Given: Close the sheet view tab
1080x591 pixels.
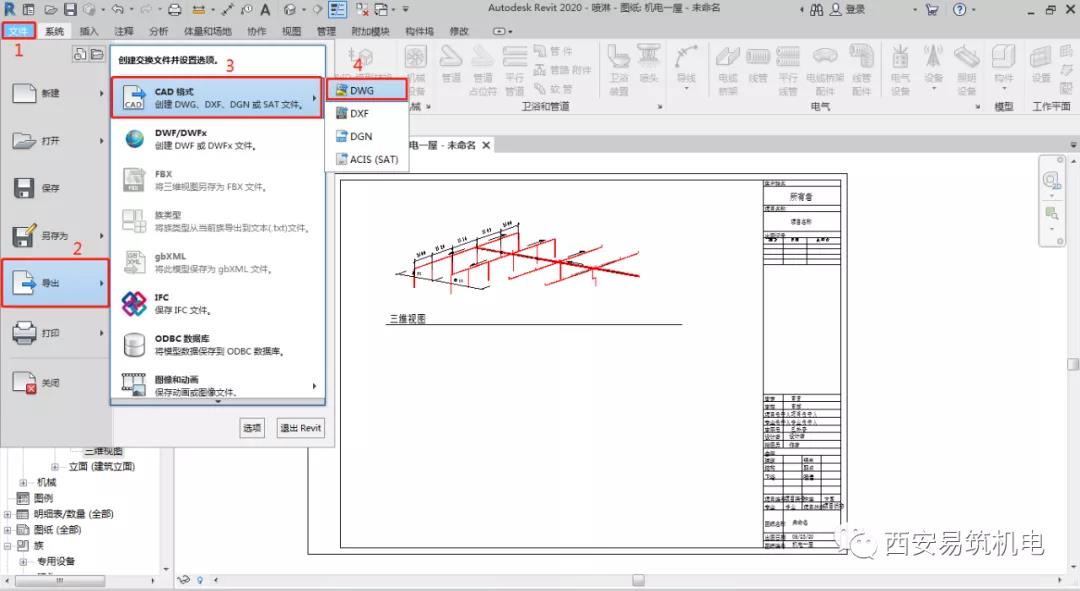Looking at the screenshot, I should point(486,145).
